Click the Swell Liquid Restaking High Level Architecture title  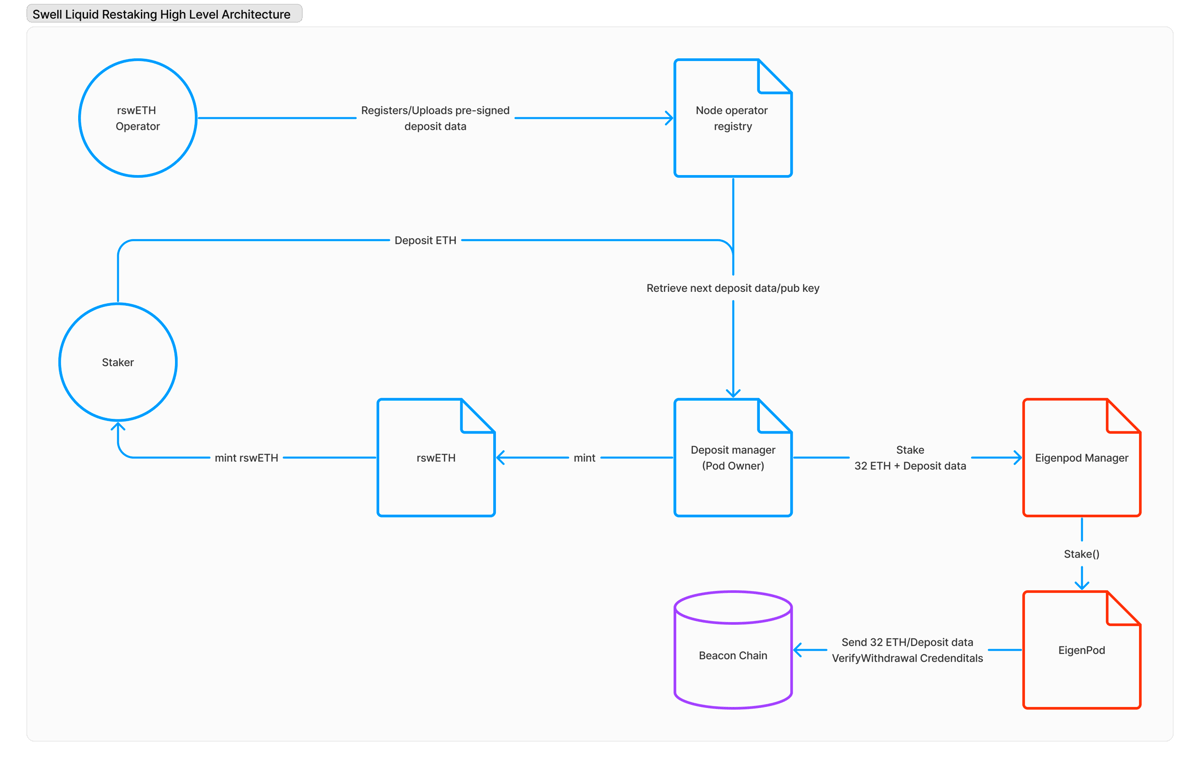(164, 14)
